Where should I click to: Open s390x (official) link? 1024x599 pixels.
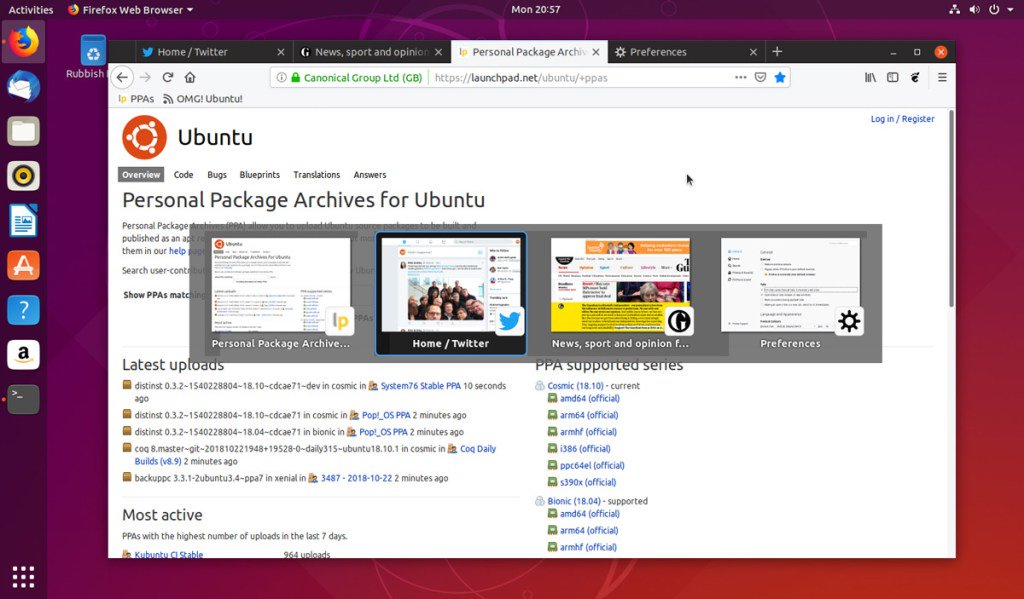click(x=588, y=482)
